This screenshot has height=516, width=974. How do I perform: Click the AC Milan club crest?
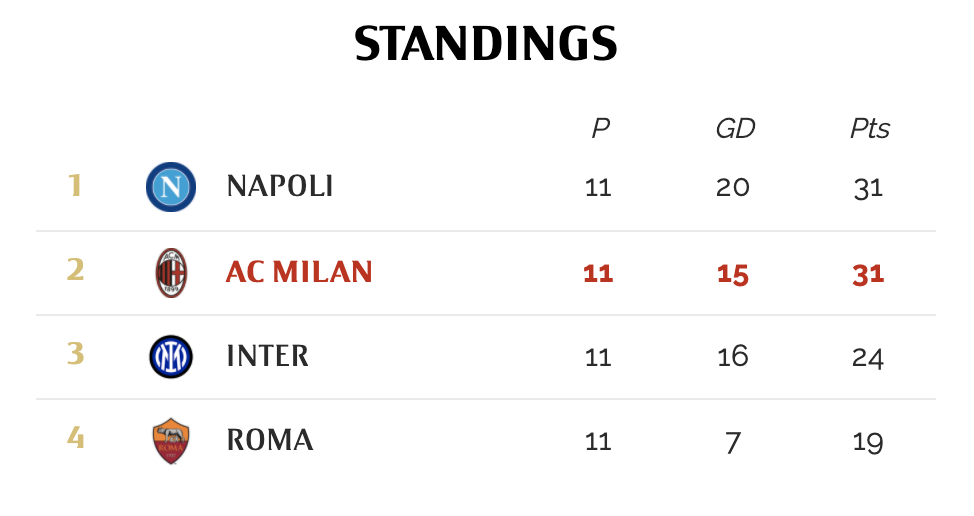(170, 272)
